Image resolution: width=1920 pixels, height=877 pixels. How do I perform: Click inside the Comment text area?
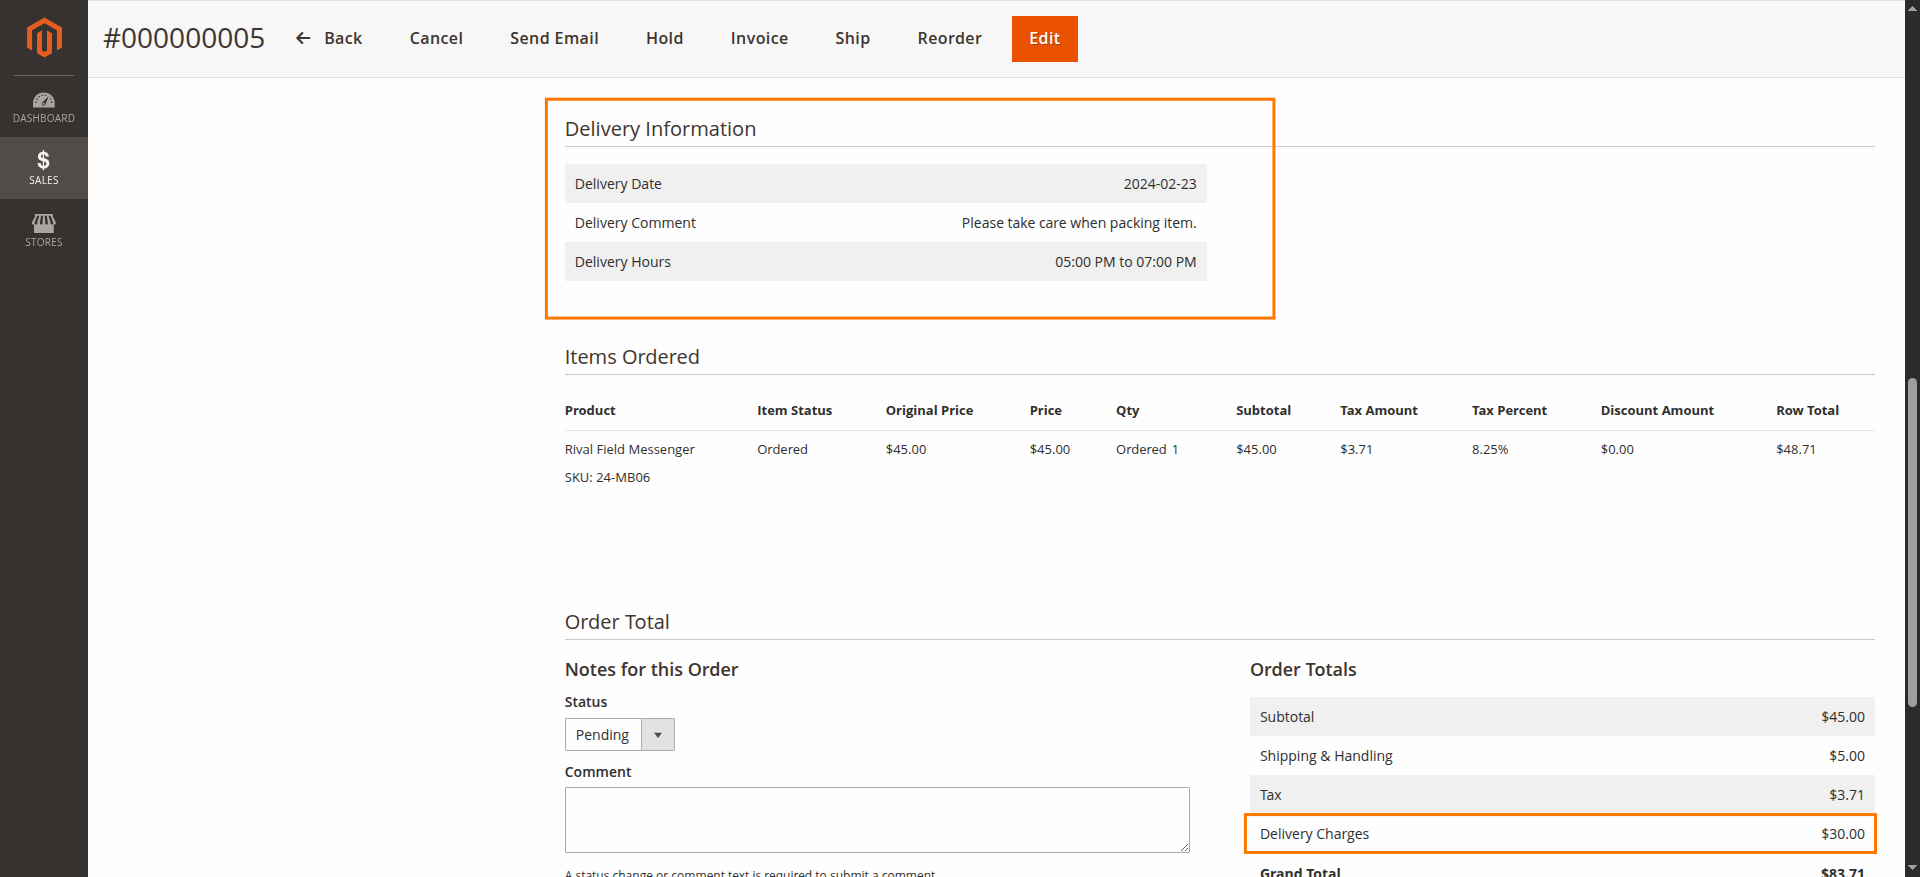pos(877,820)
